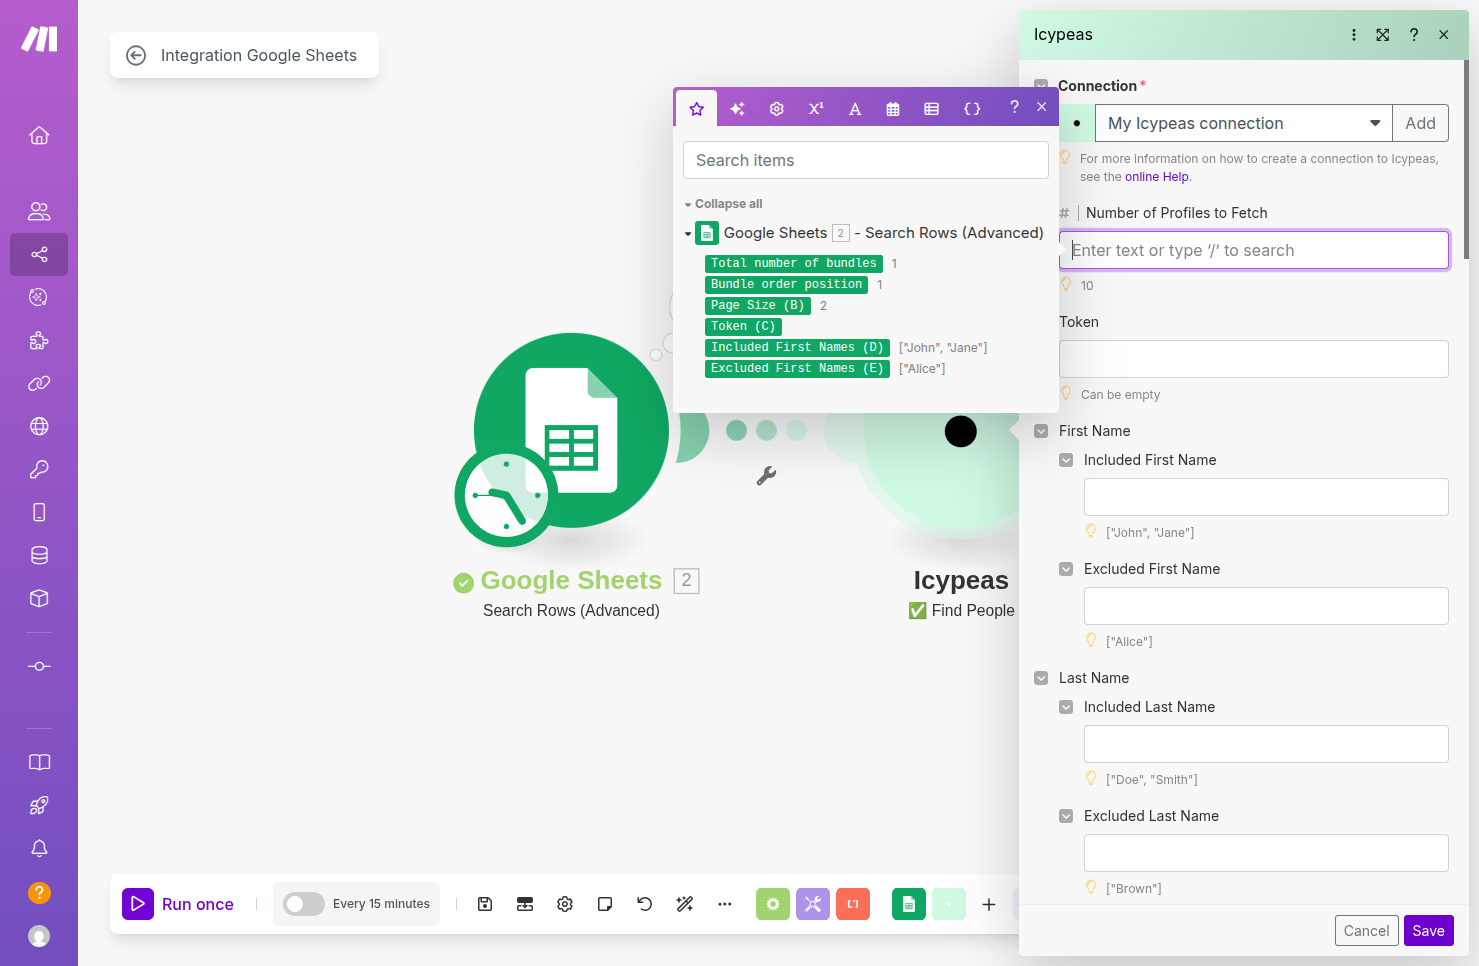Go back using arrow beside Integration Google Sheets
1479x966 pixels.
coord(136,55)
